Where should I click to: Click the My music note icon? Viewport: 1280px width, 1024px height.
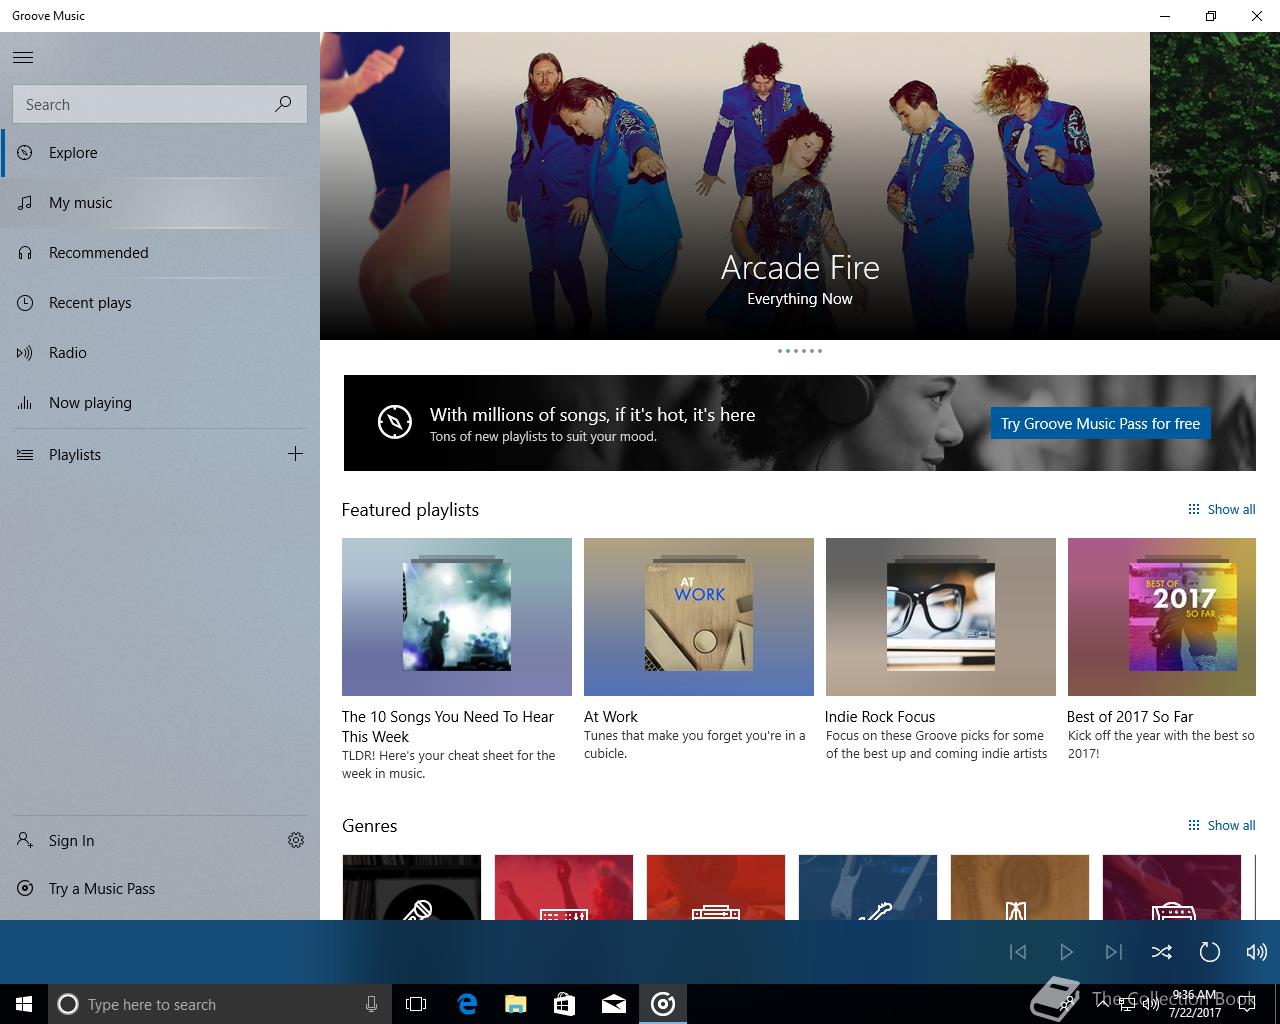pyautogui.click(x=25, y=203)
